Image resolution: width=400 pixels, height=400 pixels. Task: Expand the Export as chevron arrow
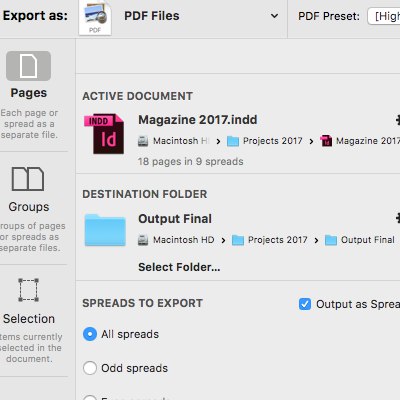coord(274,16)
